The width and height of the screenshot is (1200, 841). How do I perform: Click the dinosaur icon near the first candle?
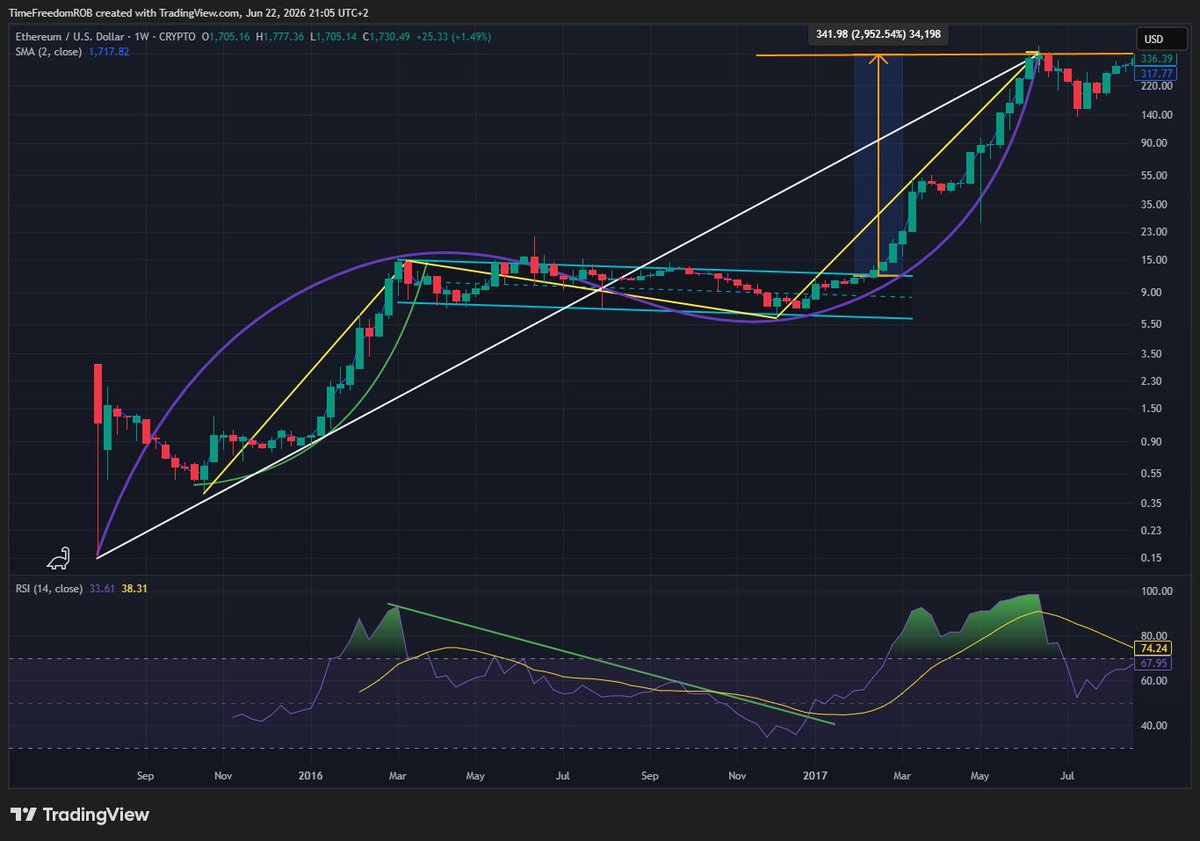pos(59,560)
